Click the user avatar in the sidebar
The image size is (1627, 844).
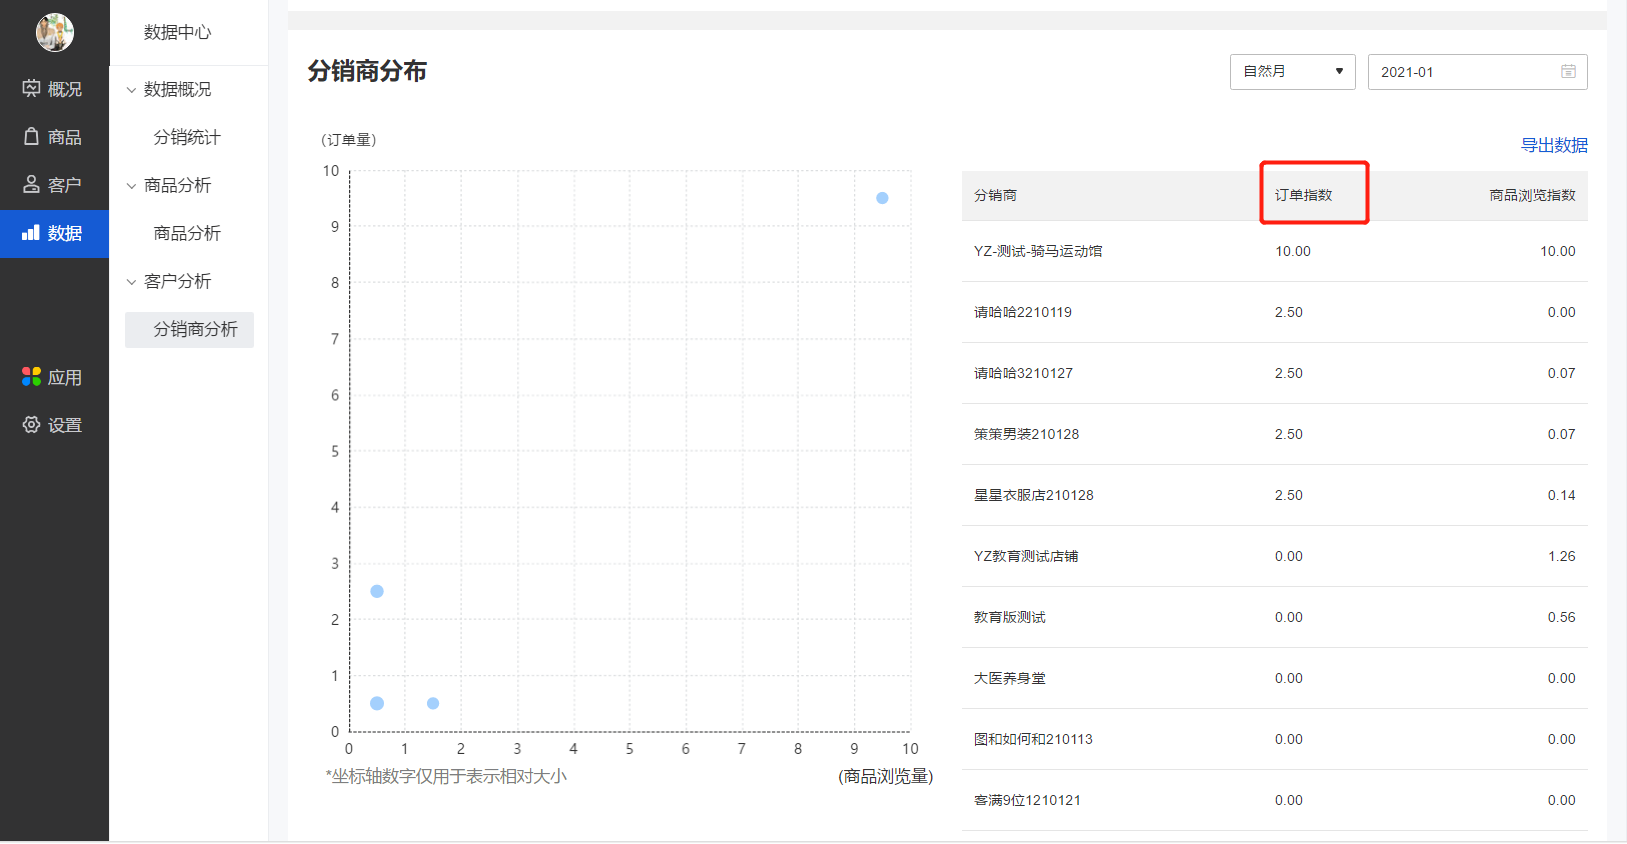[x=55, y=32]
